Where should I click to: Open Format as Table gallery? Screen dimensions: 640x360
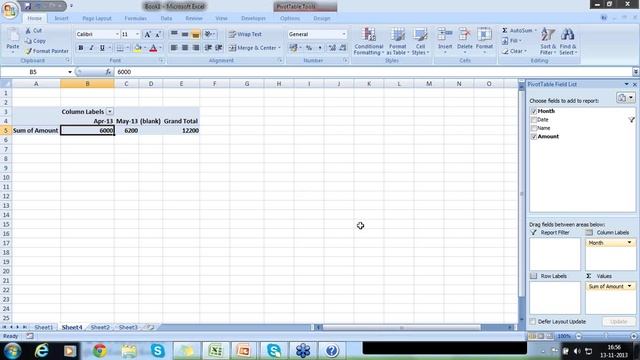pyautogui.click(x=398, y=41)
